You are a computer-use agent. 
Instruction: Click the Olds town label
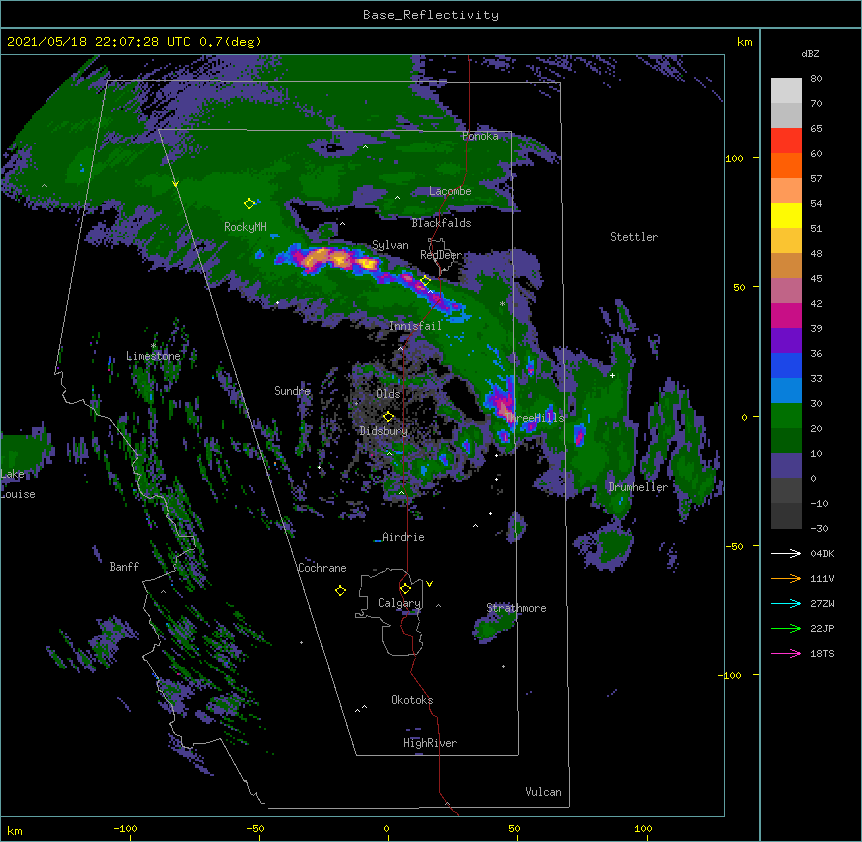pyautogui.click(x=388, y=394)
